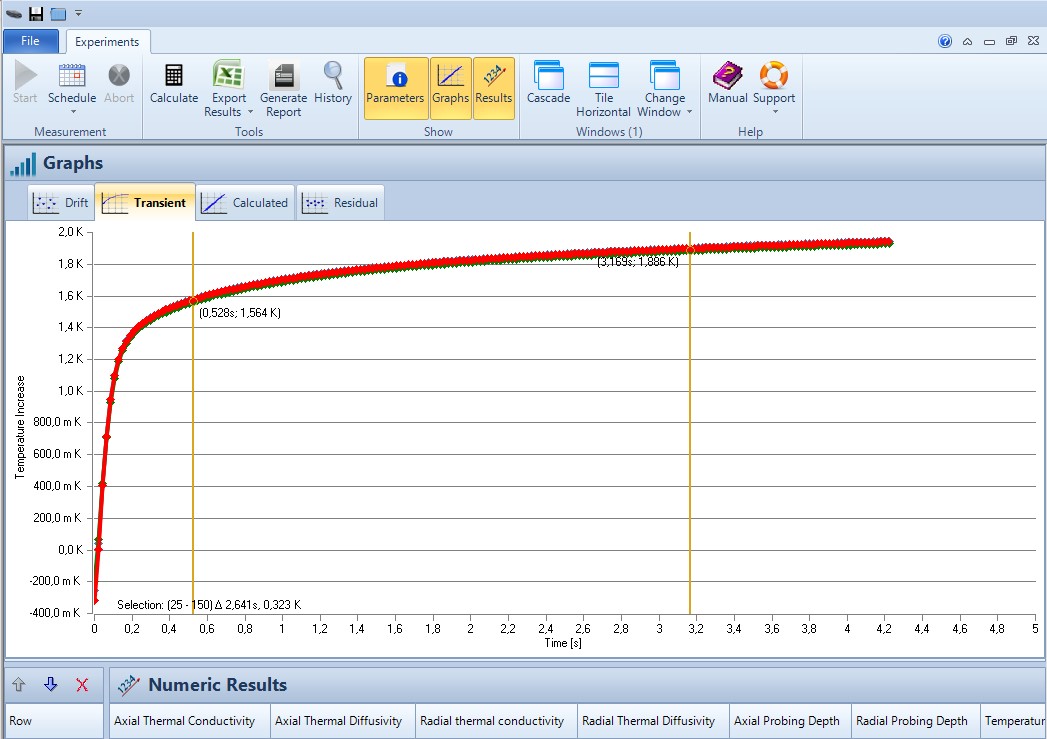This screenshot has width=1047, height=739.
Task: Open the Manual help book
Action: point(727,84)
